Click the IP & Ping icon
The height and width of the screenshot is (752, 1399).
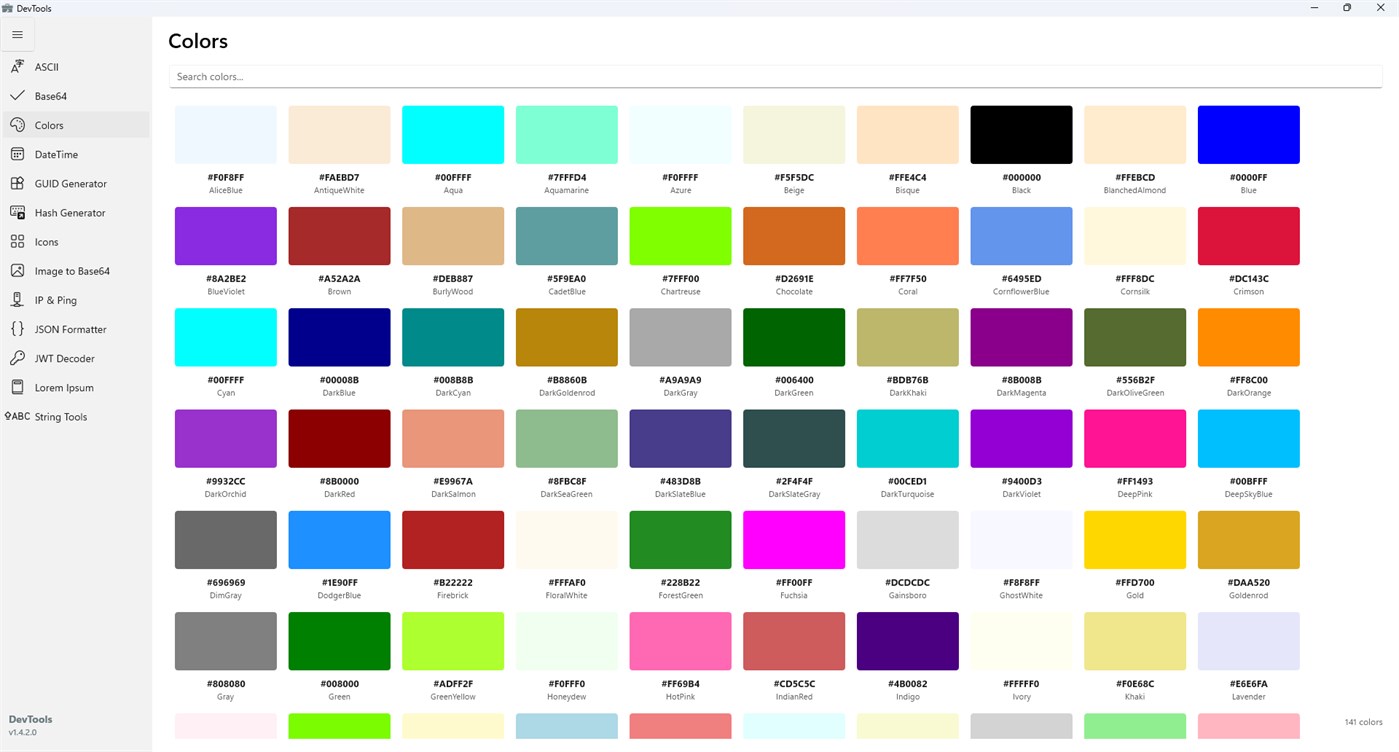pyautogui.click(x=17, y=299)
